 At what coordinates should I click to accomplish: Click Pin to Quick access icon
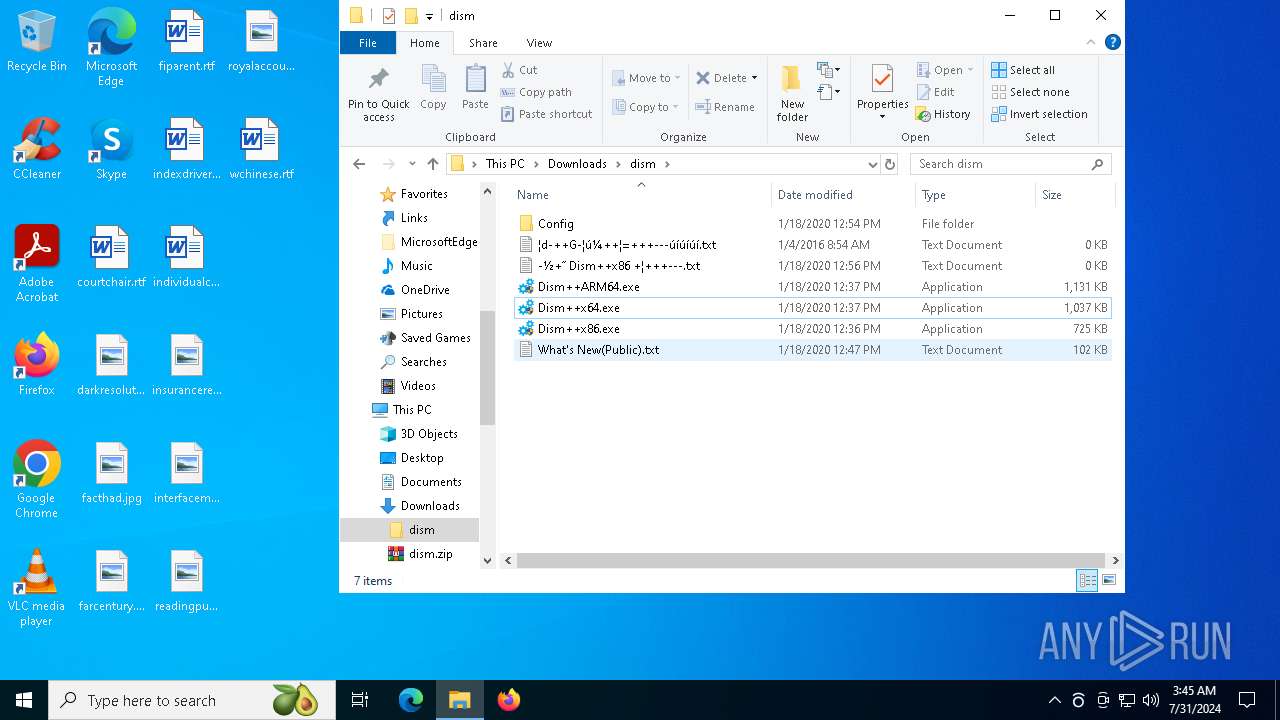click(378, 95)
